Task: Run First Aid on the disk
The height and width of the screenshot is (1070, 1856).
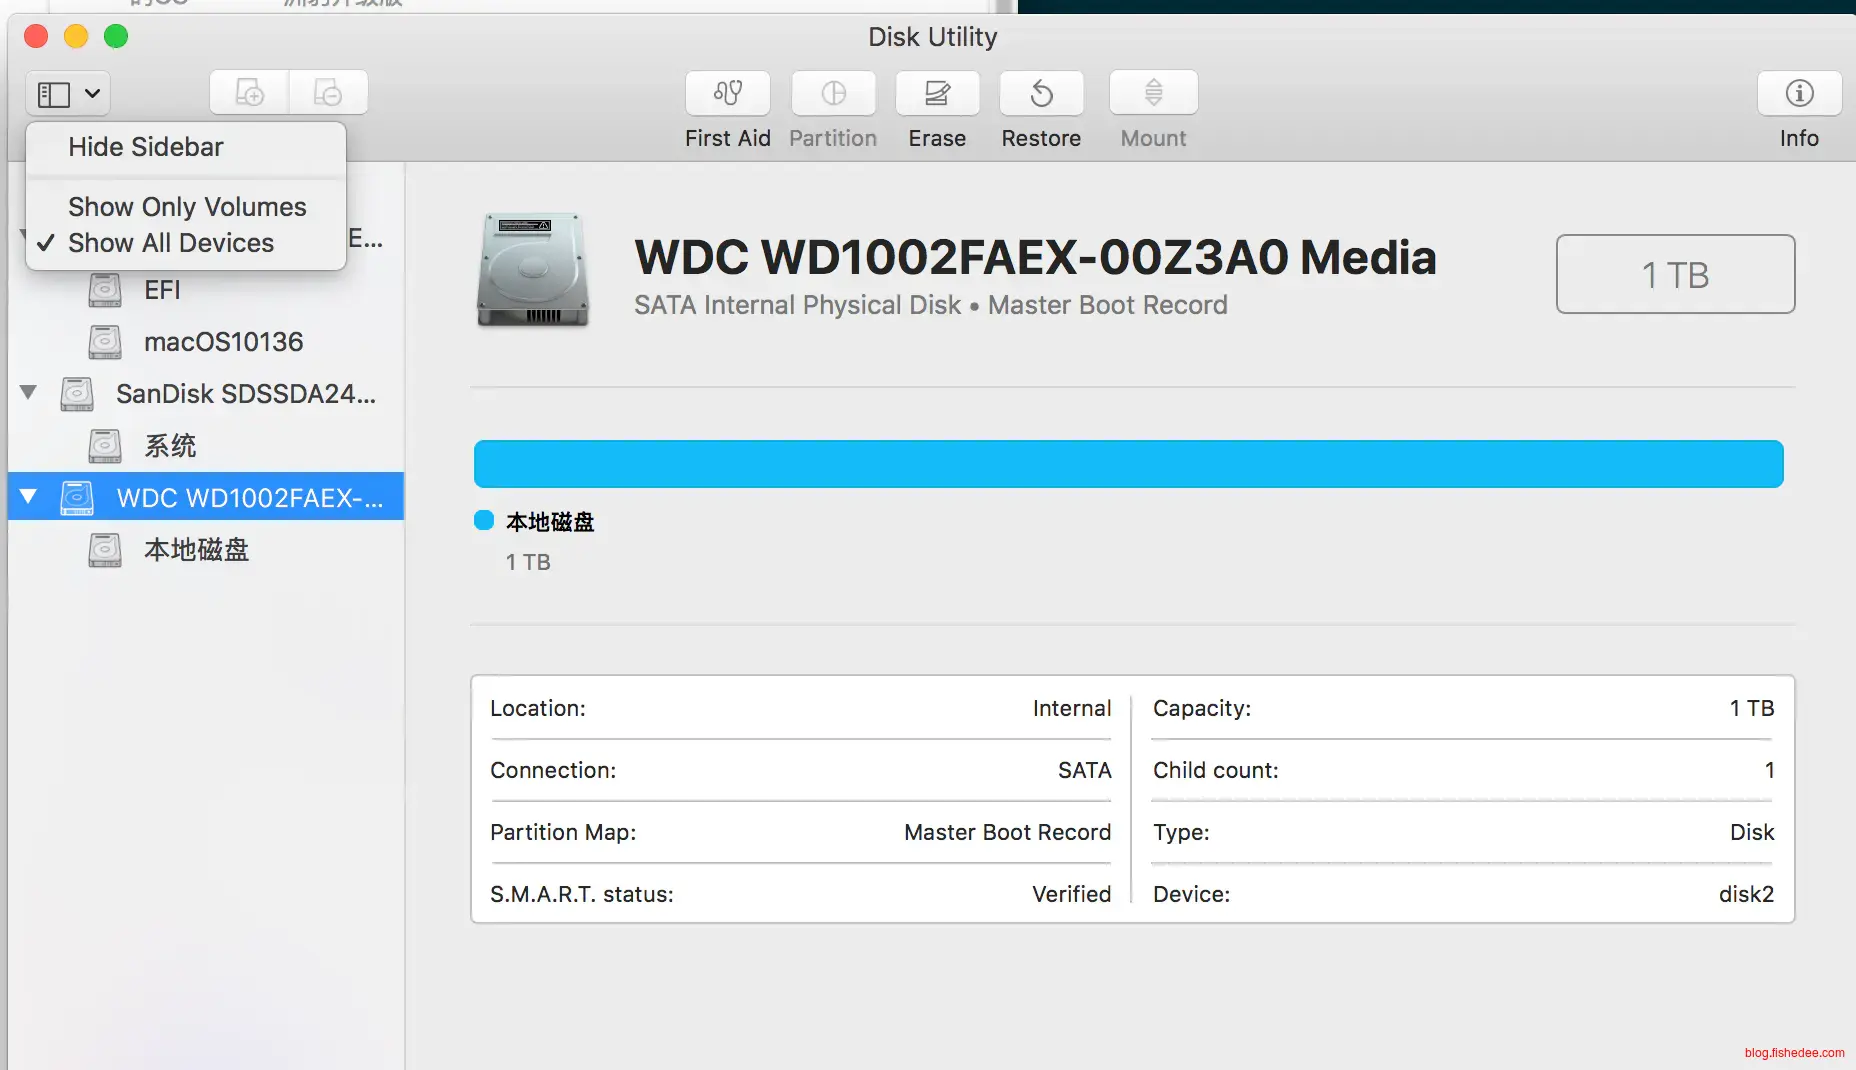Action: [727, 94]
